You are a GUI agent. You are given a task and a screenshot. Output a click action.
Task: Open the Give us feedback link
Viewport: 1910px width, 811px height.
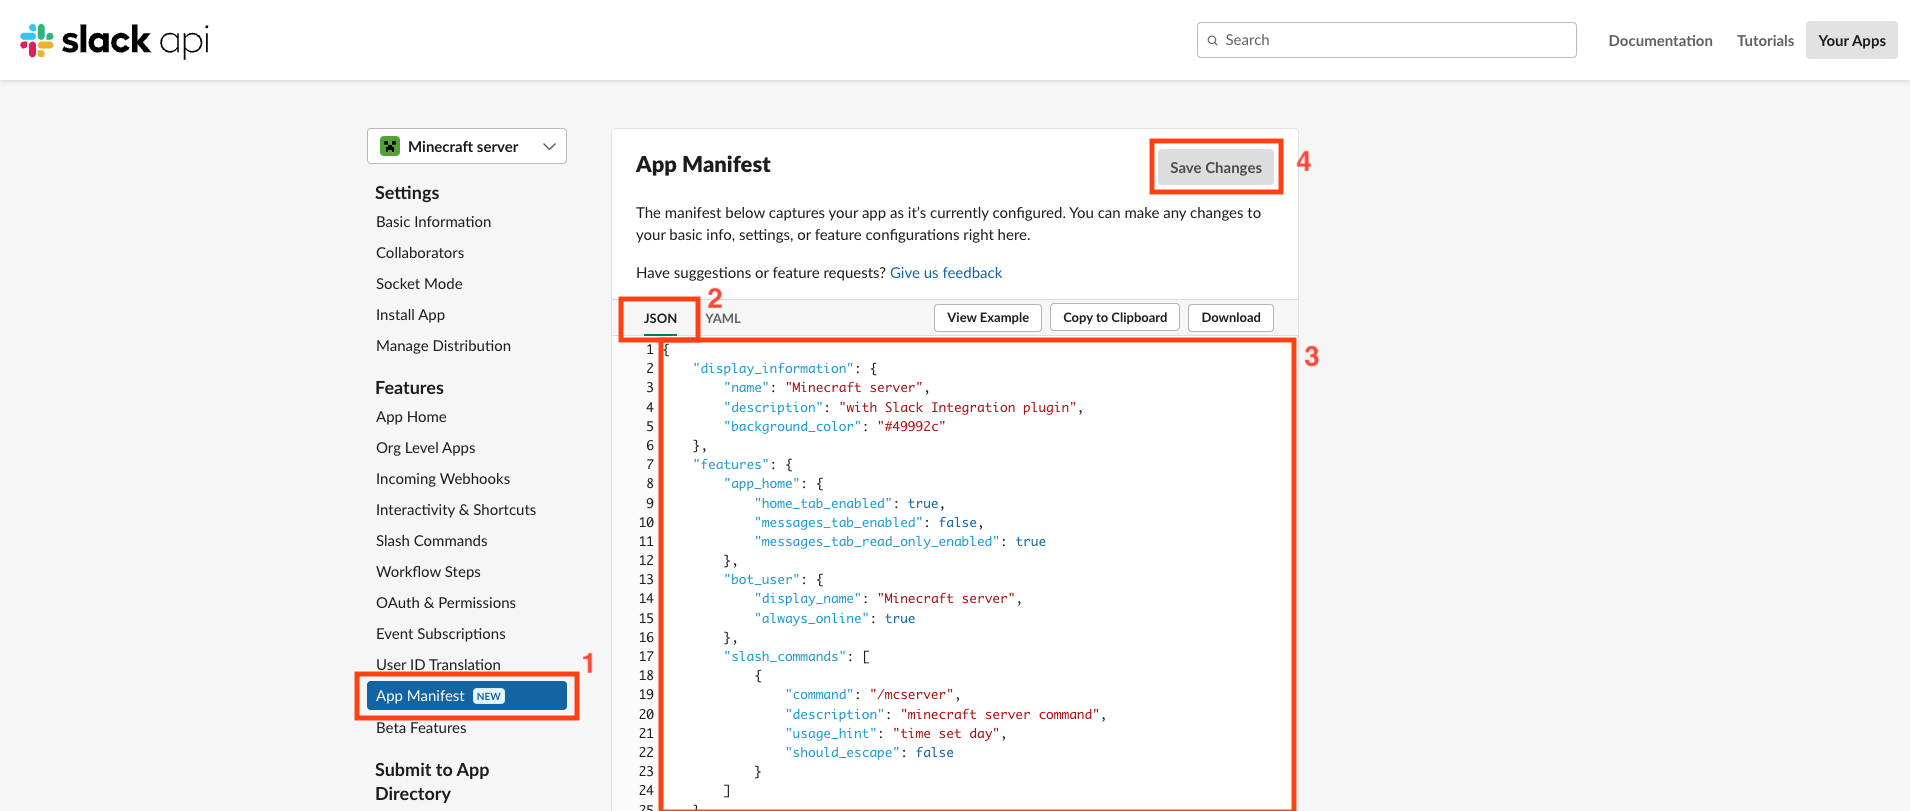(946, 273)
